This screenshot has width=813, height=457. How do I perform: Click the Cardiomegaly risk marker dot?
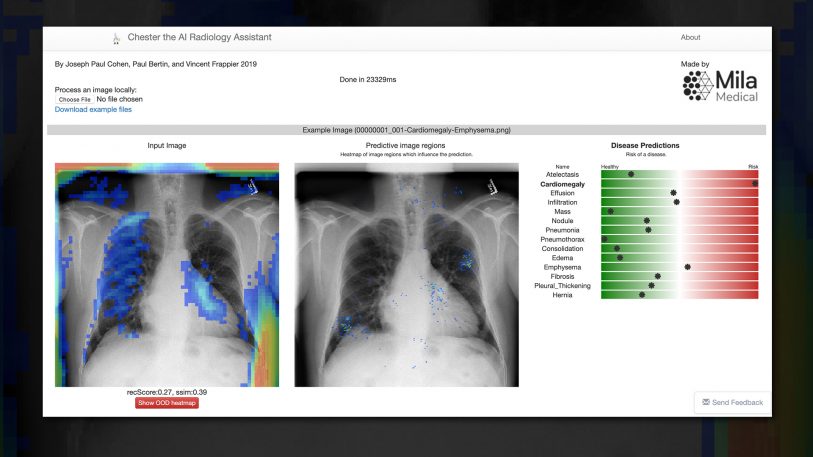(755, 184)
